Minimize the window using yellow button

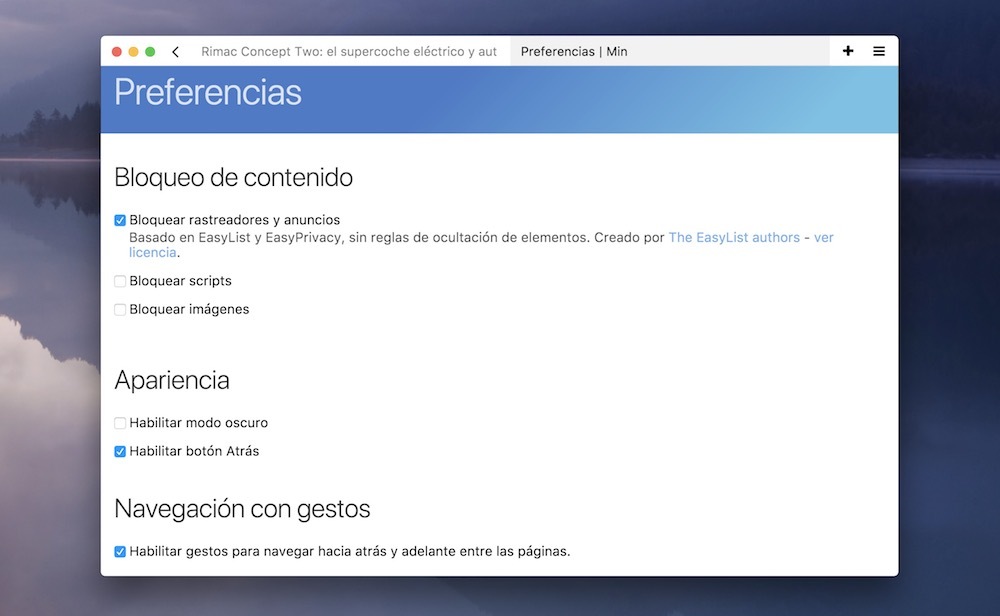(133, 50)
